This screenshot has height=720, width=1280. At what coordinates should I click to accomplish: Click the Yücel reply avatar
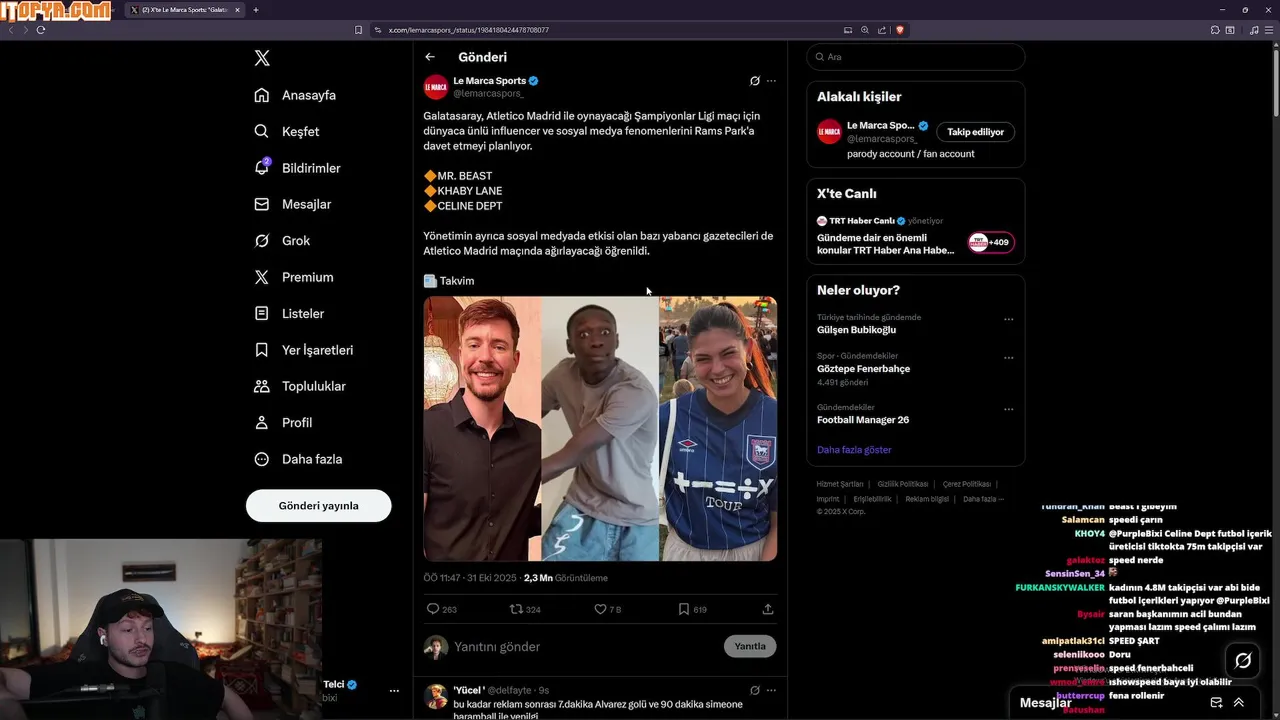(436, 697)
